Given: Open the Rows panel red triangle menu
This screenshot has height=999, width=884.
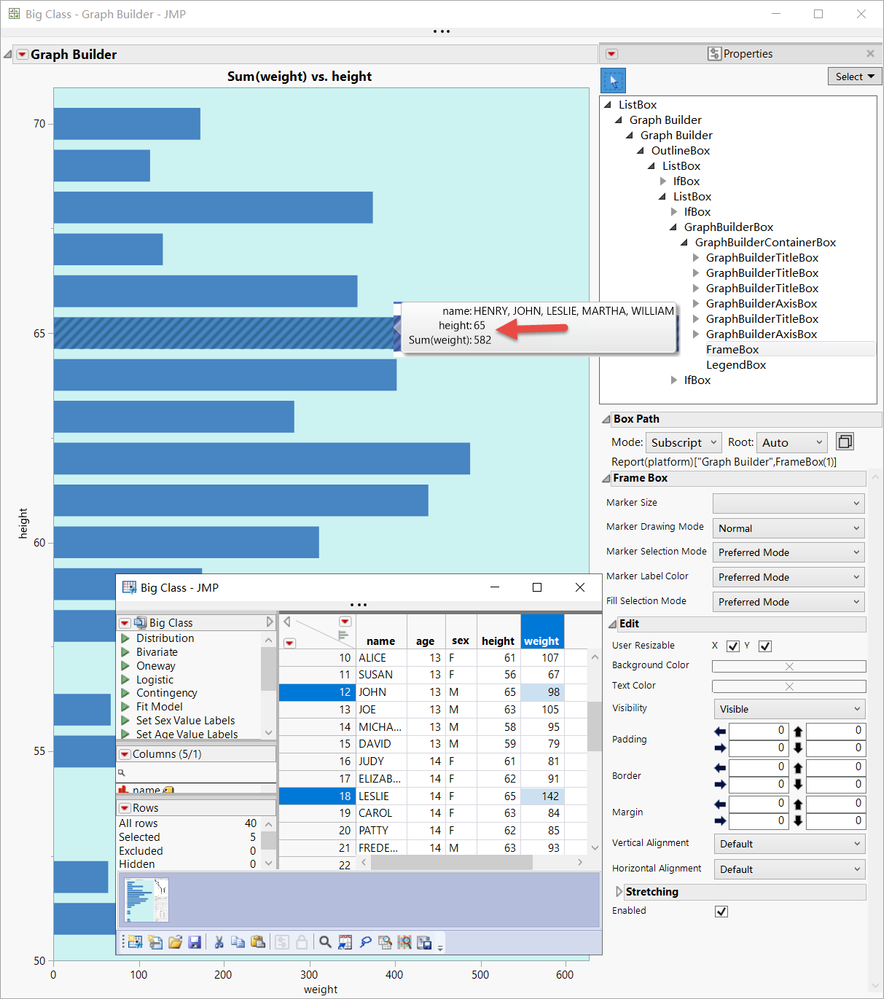Looking at the screenshot, I should point(125,808).
